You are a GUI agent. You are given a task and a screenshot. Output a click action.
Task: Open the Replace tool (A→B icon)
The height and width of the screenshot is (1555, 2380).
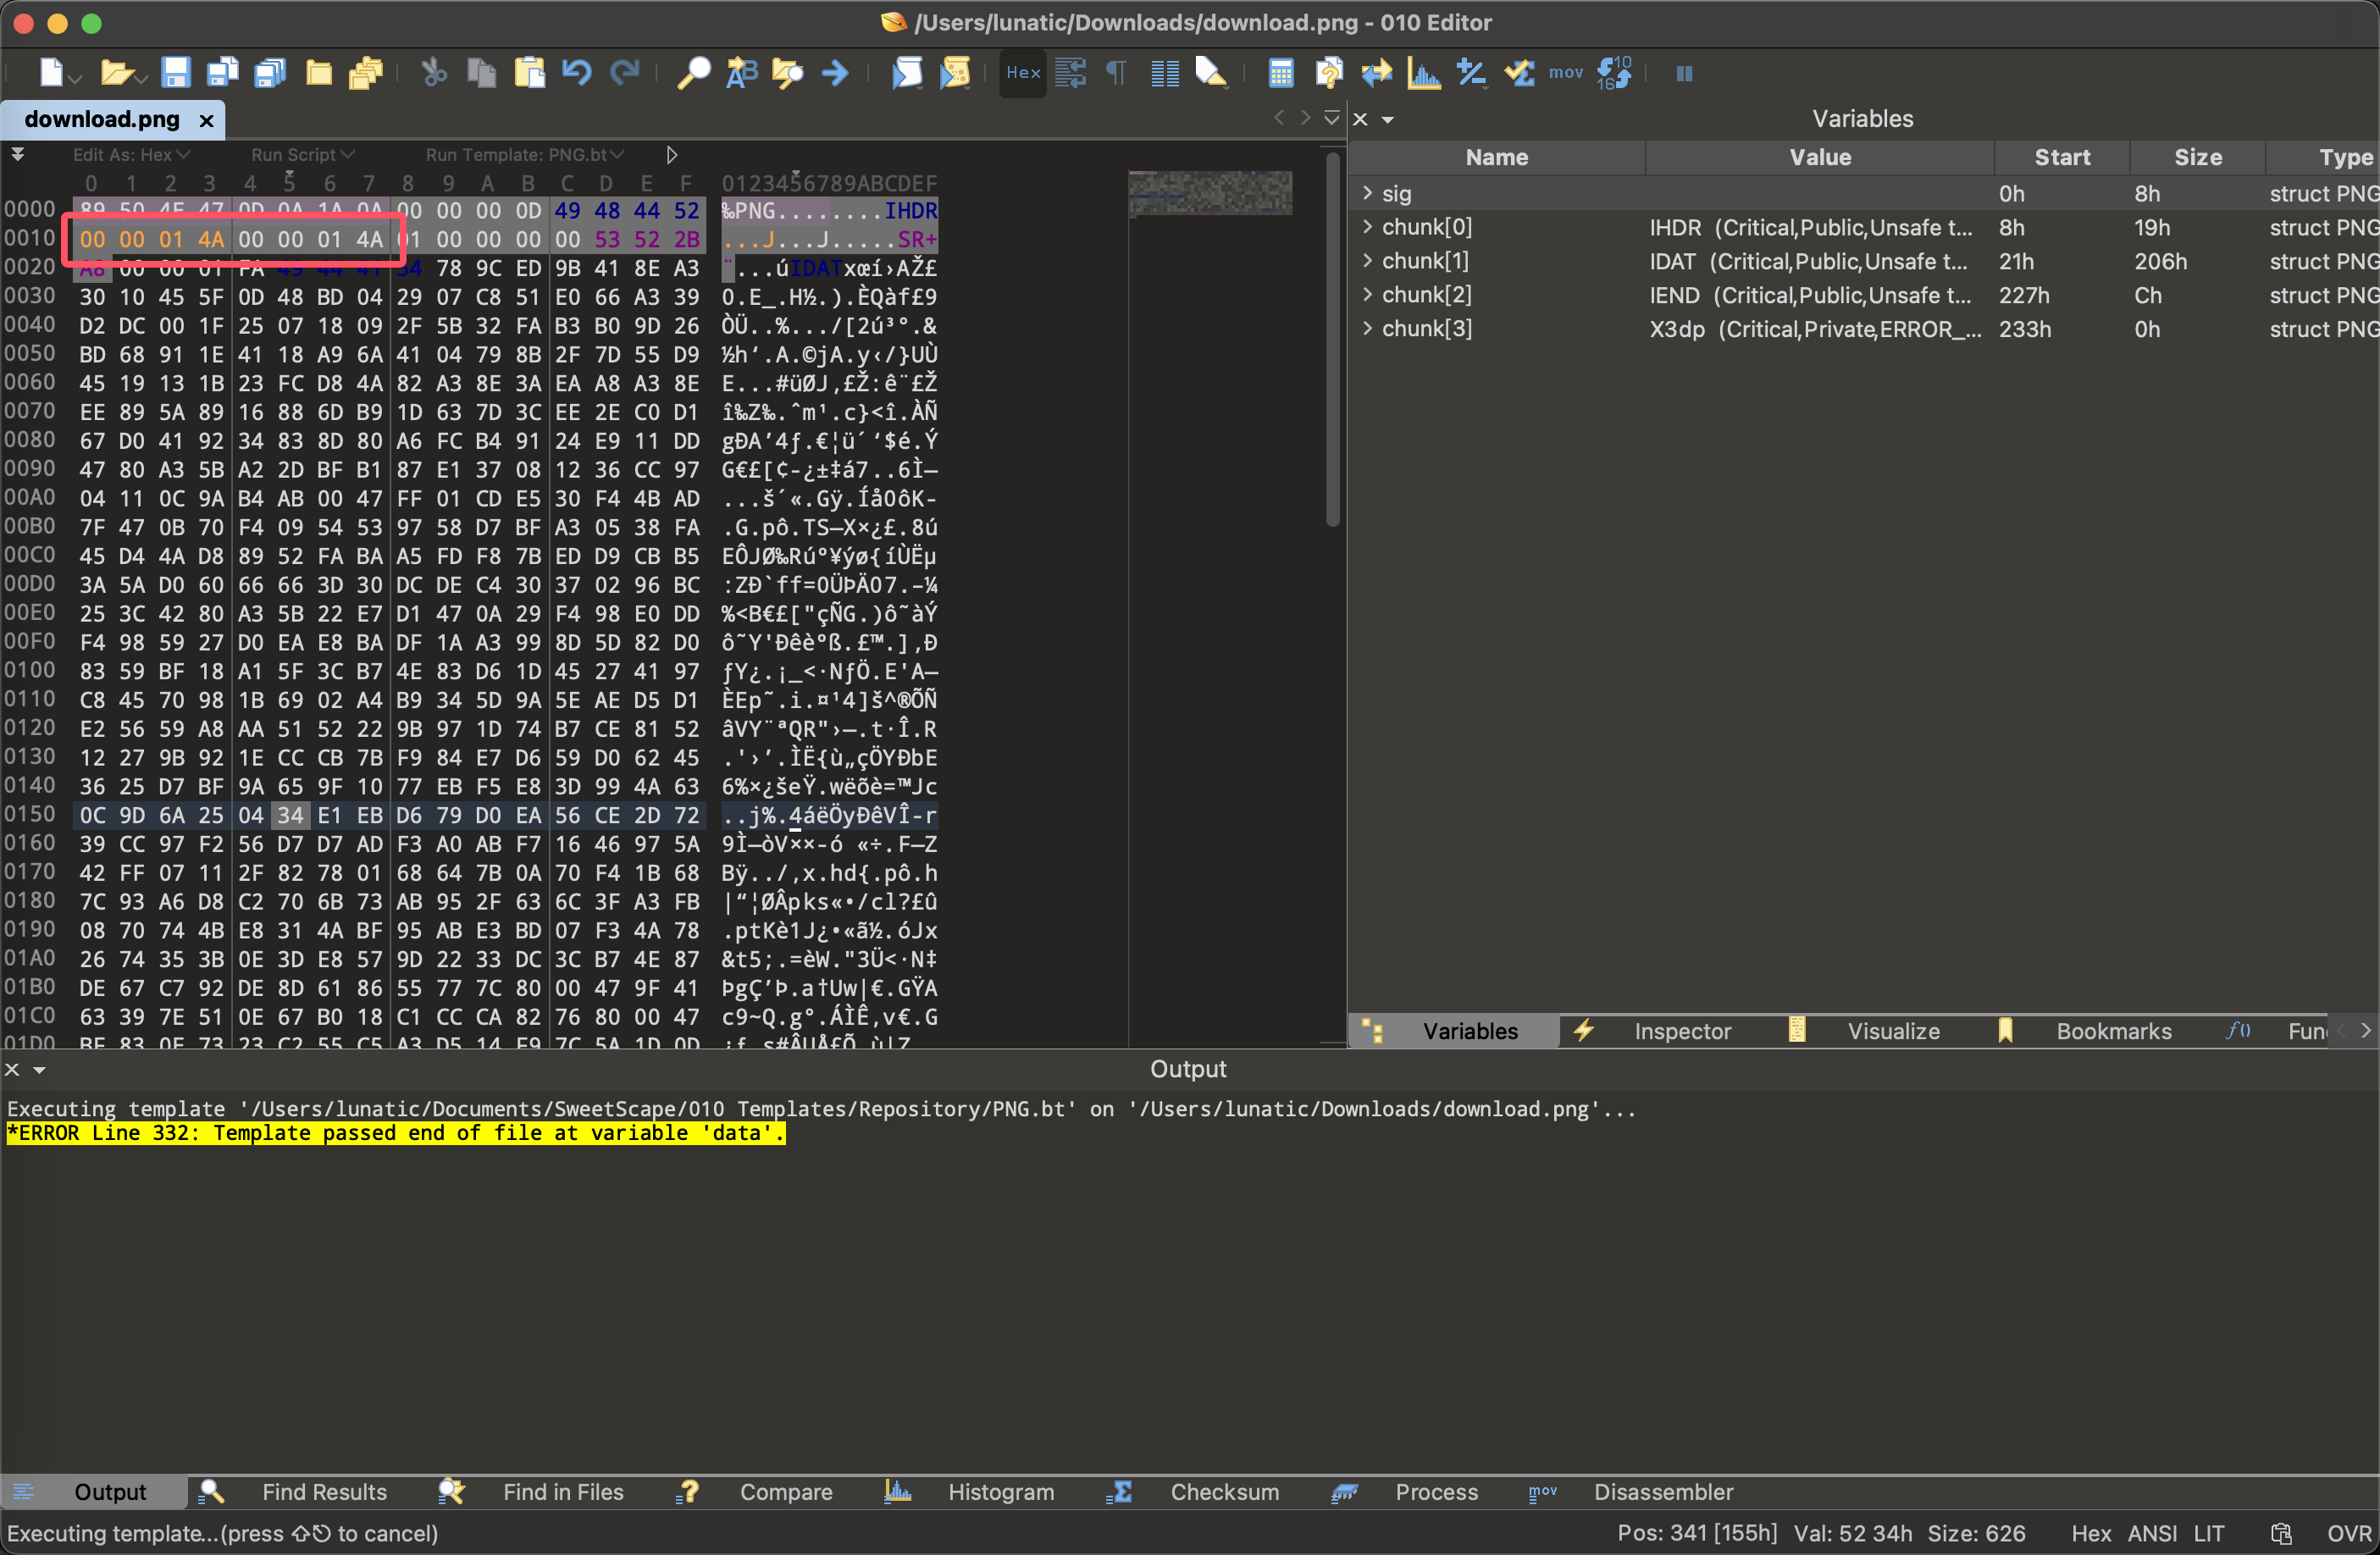pyautogui.click(x=741, y=72)
